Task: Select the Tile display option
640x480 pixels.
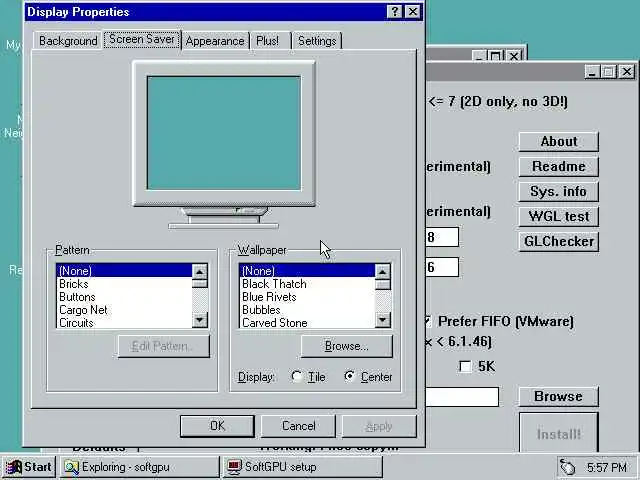Action: tap(308, 377)
